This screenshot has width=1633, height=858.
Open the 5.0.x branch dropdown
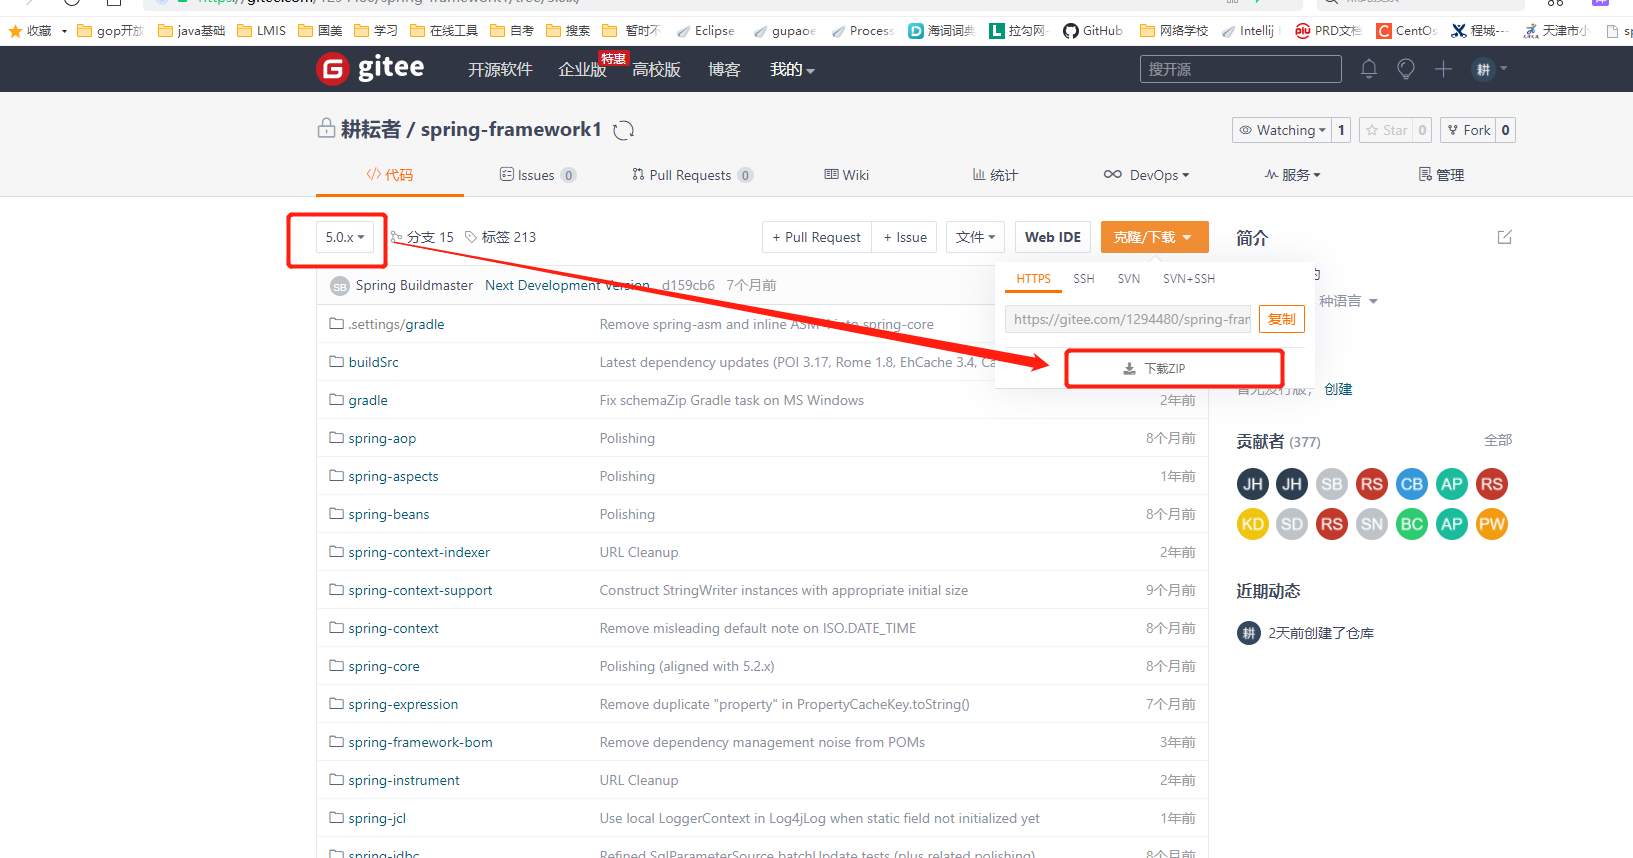tap(347, 237)
